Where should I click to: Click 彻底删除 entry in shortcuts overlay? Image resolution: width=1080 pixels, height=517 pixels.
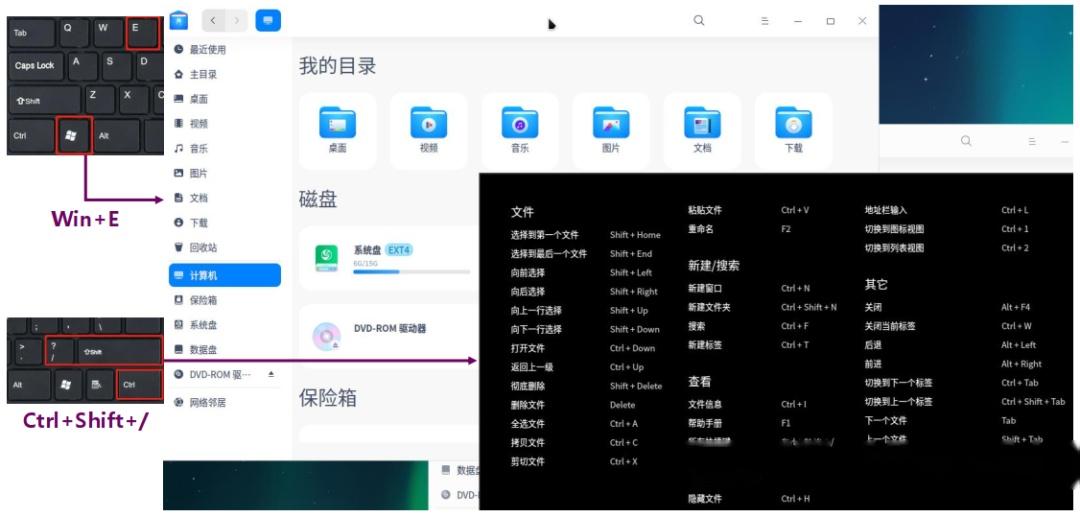[528, 386]
